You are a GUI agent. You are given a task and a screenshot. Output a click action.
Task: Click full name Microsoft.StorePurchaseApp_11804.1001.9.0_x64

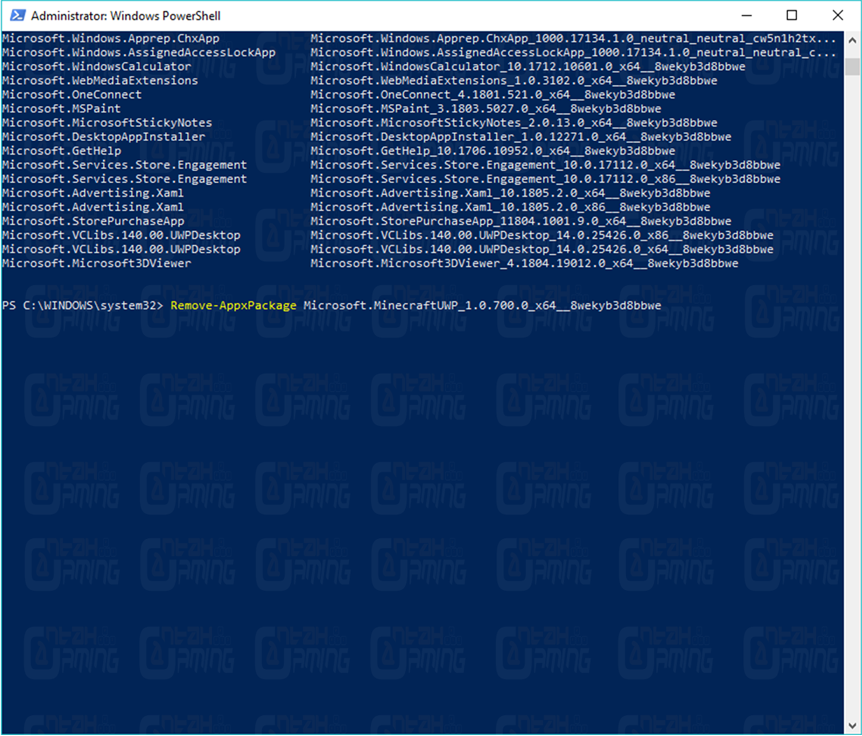pos(521,222)
